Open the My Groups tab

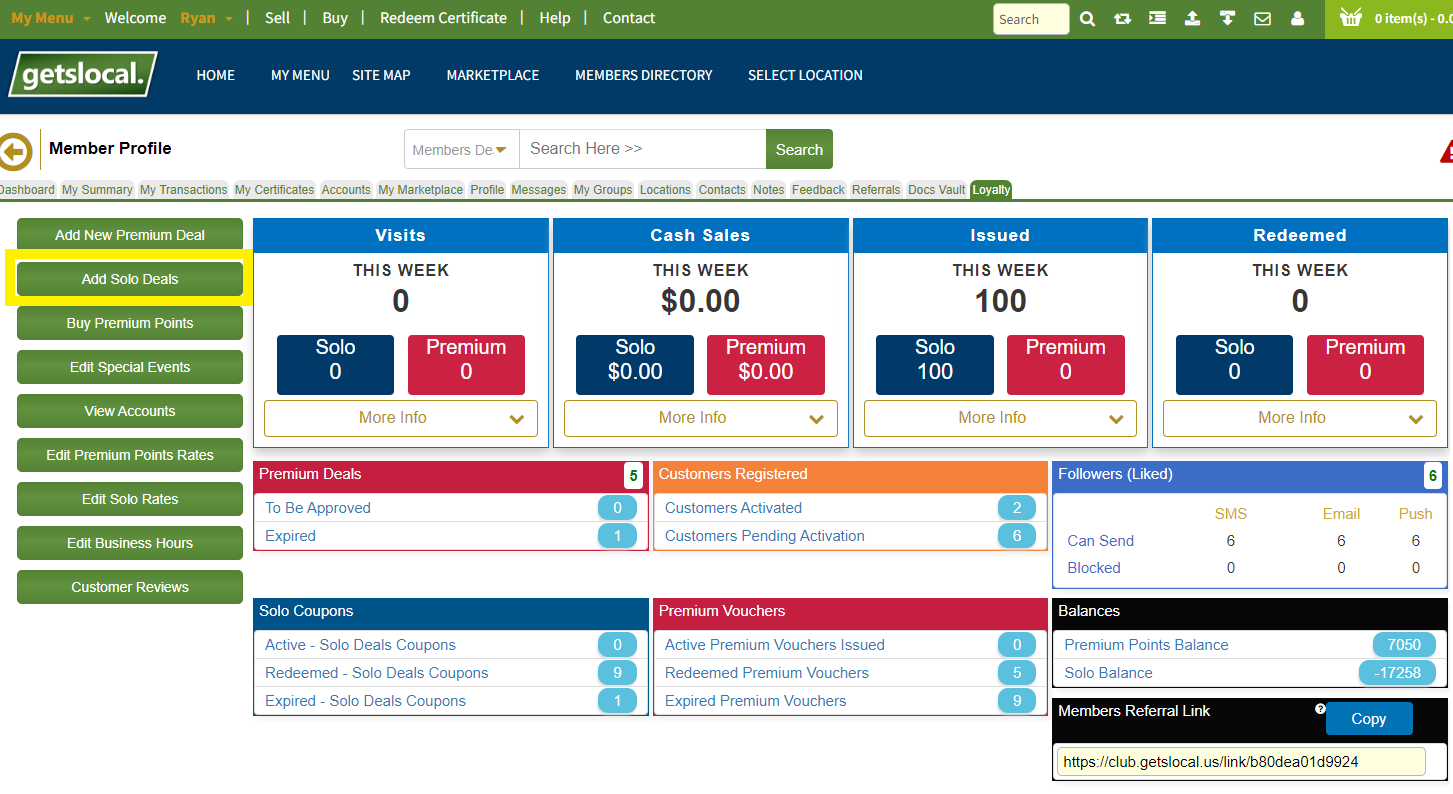(x=603, y=190)
